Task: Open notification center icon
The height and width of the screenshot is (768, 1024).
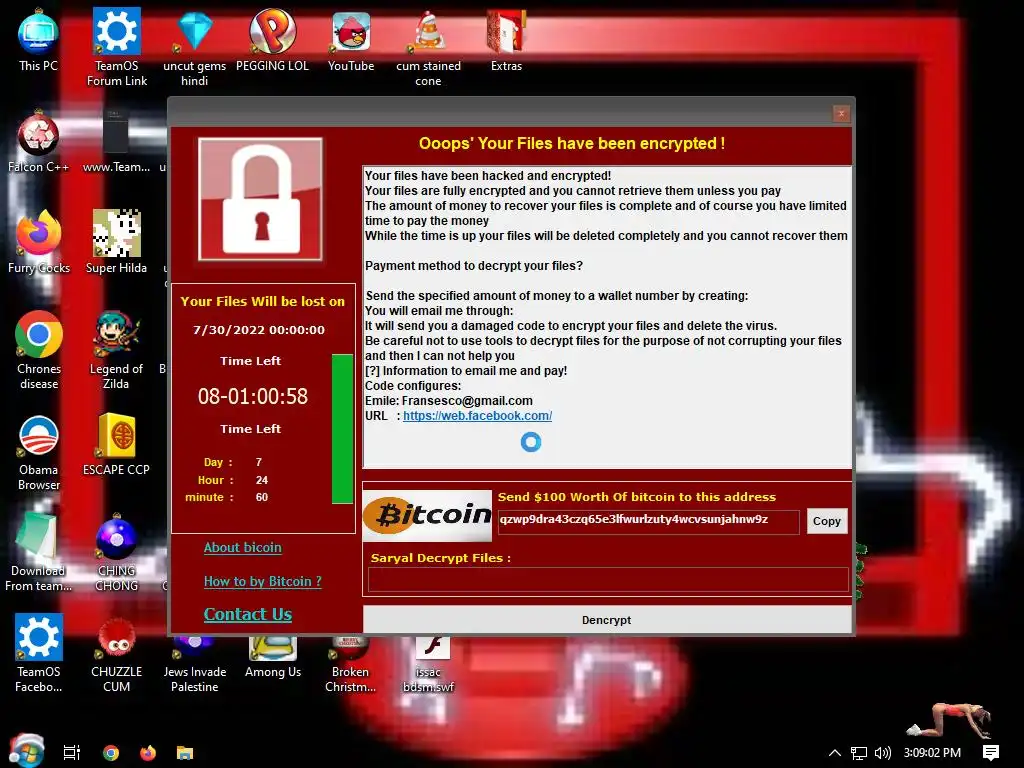Action: coord(991,753)
